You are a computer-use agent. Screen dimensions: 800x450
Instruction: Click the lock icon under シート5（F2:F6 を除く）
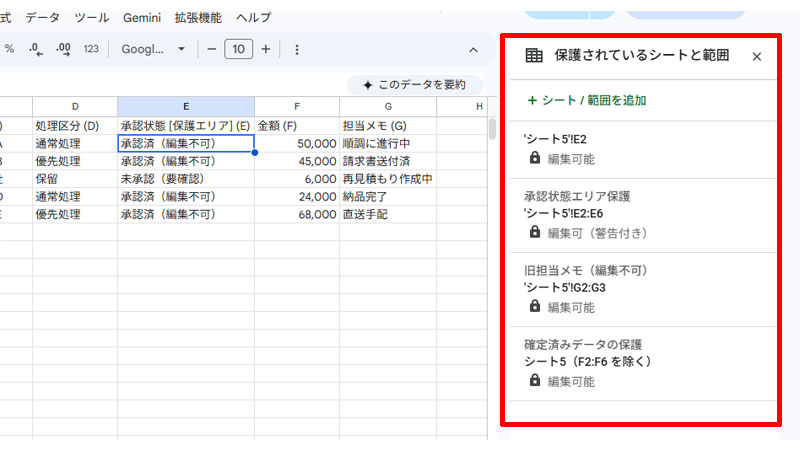tap(535, 380)
